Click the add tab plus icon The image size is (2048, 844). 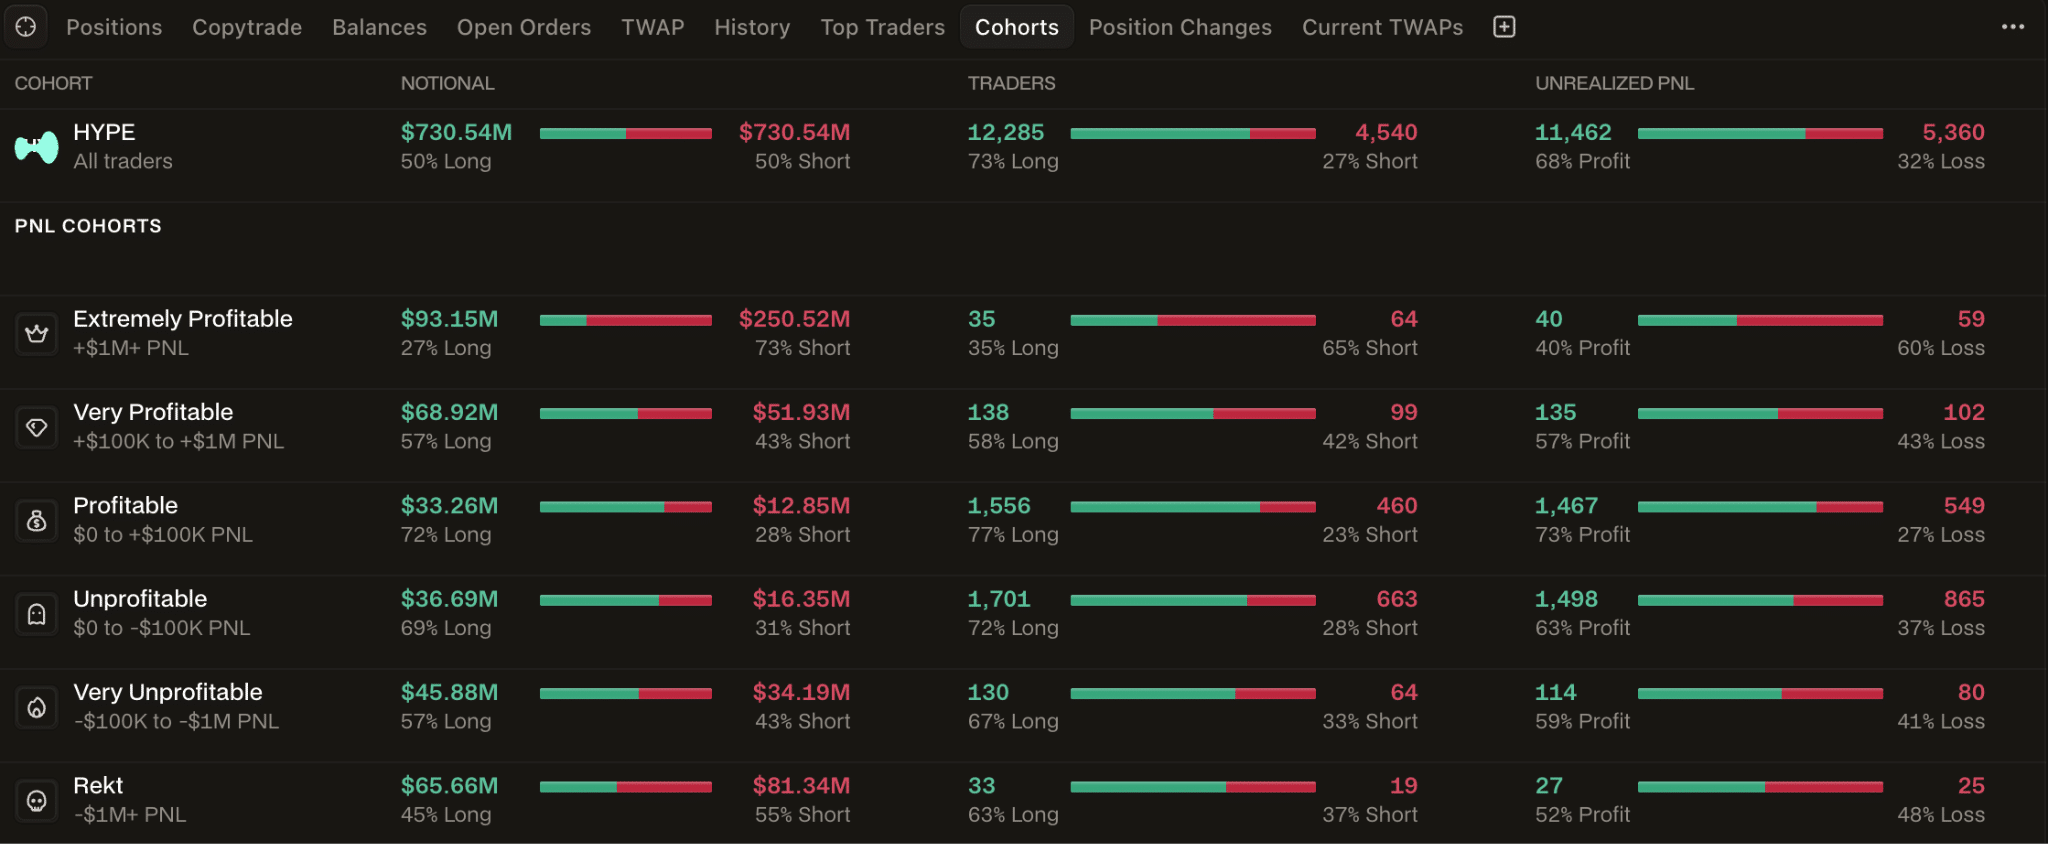[x=1504, y=27]
